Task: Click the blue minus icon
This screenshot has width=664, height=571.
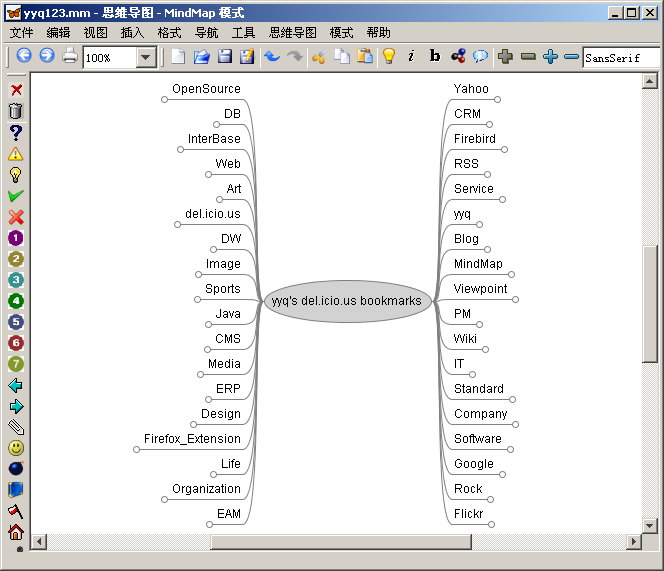Action: 572,56
